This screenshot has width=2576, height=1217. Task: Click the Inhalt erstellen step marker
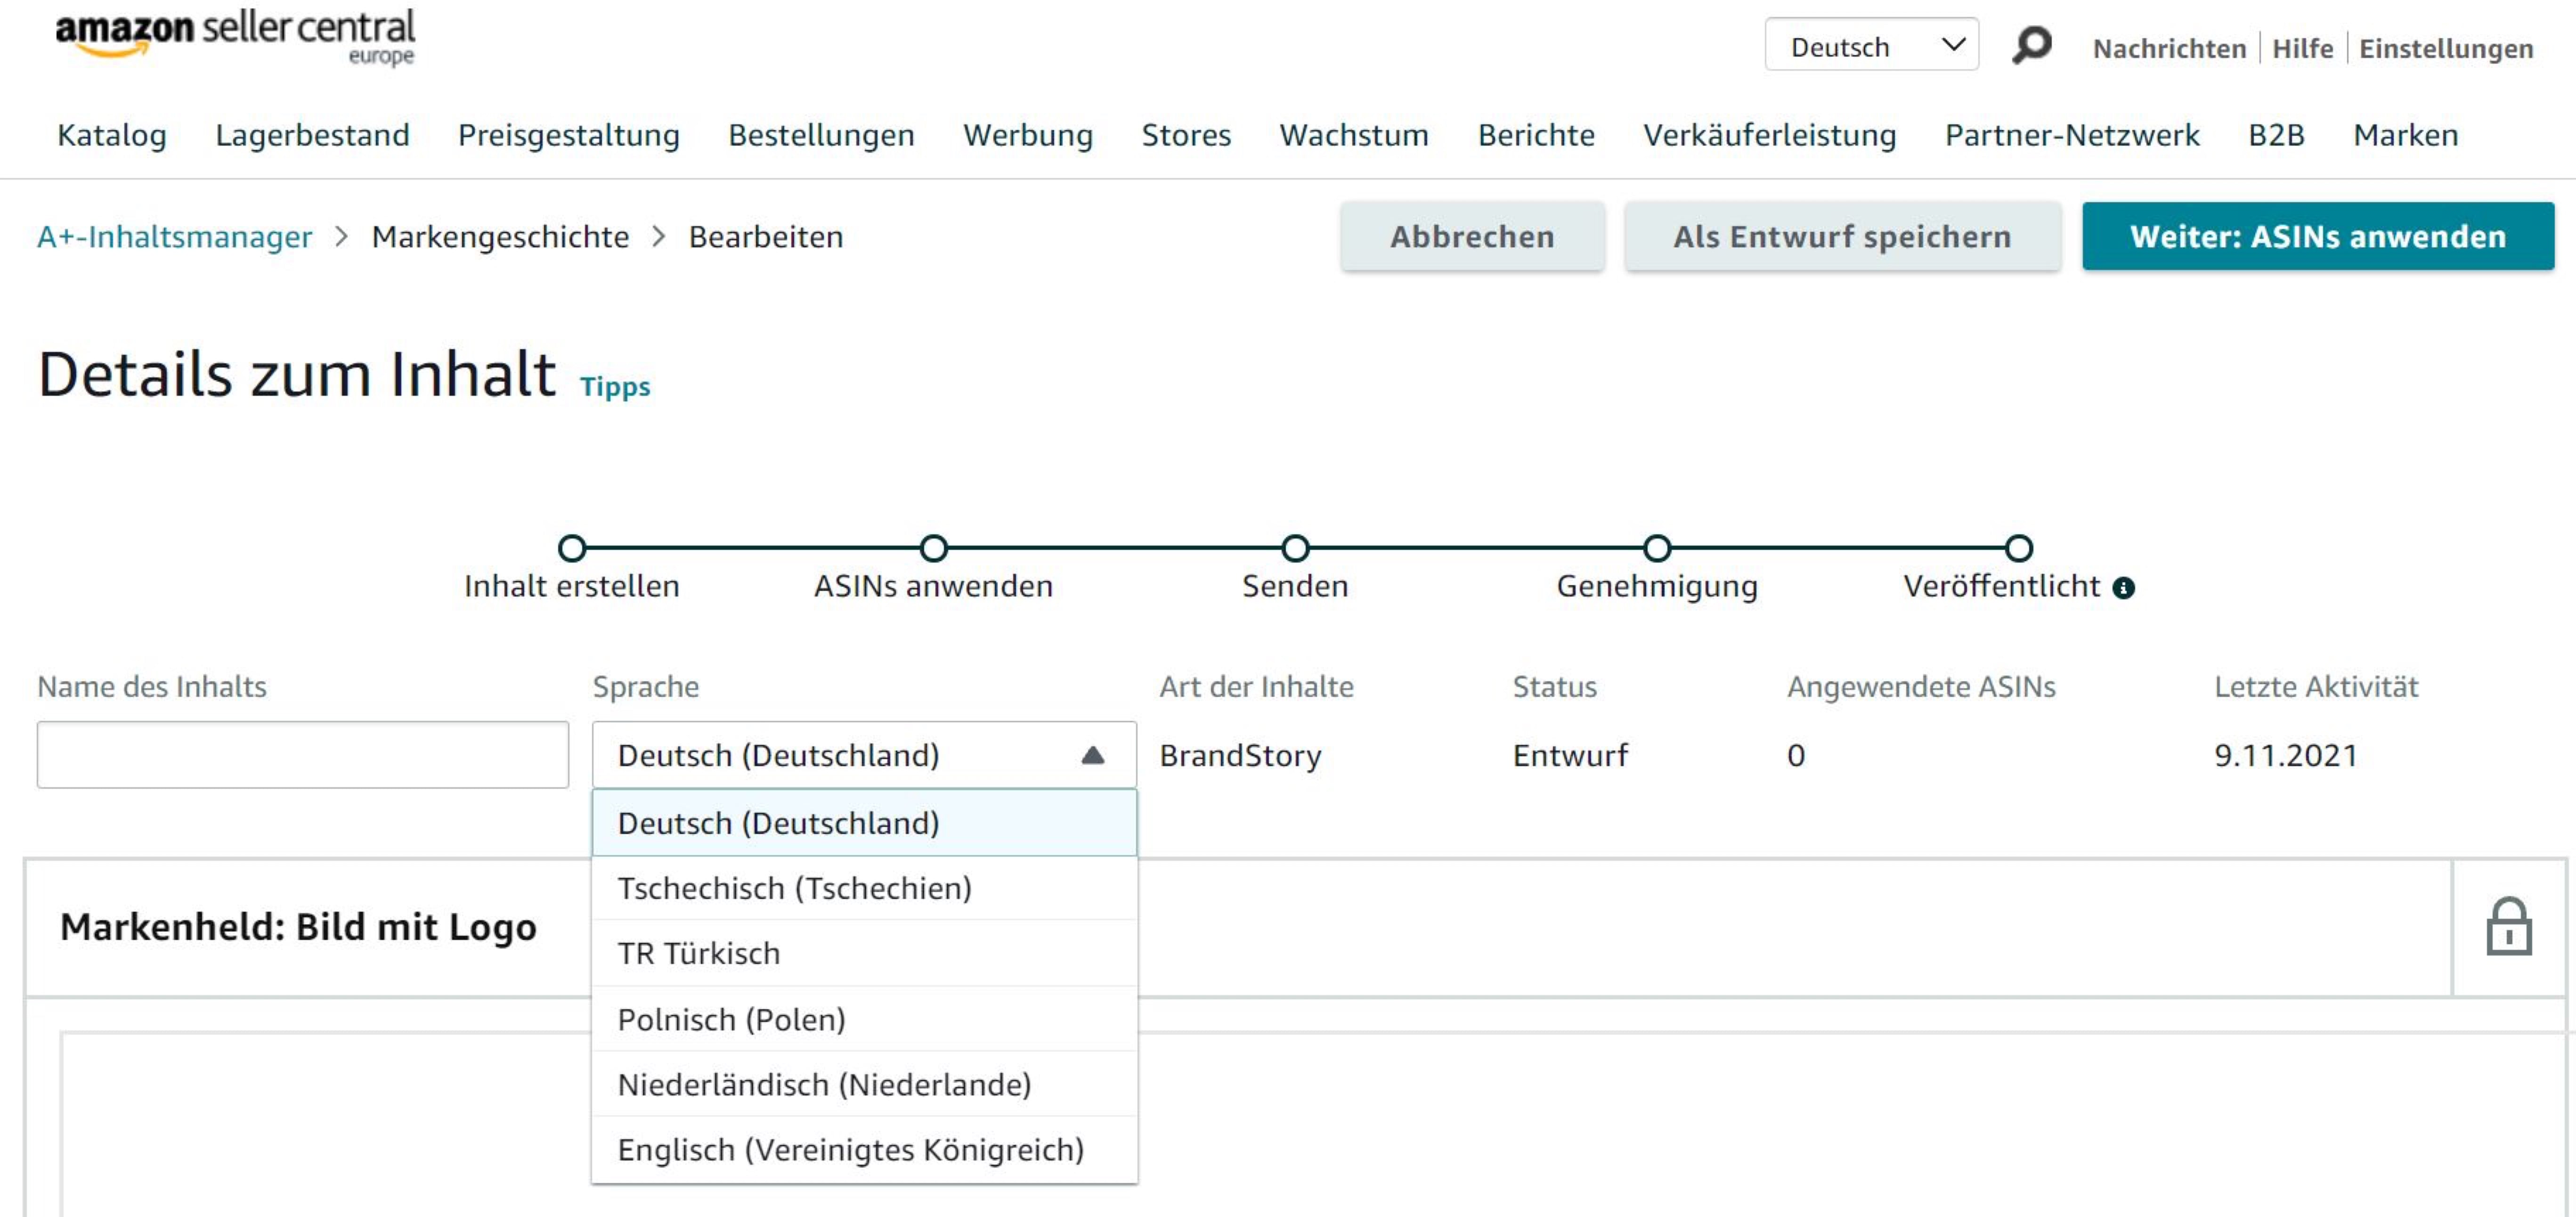click(x=572, y=548)
